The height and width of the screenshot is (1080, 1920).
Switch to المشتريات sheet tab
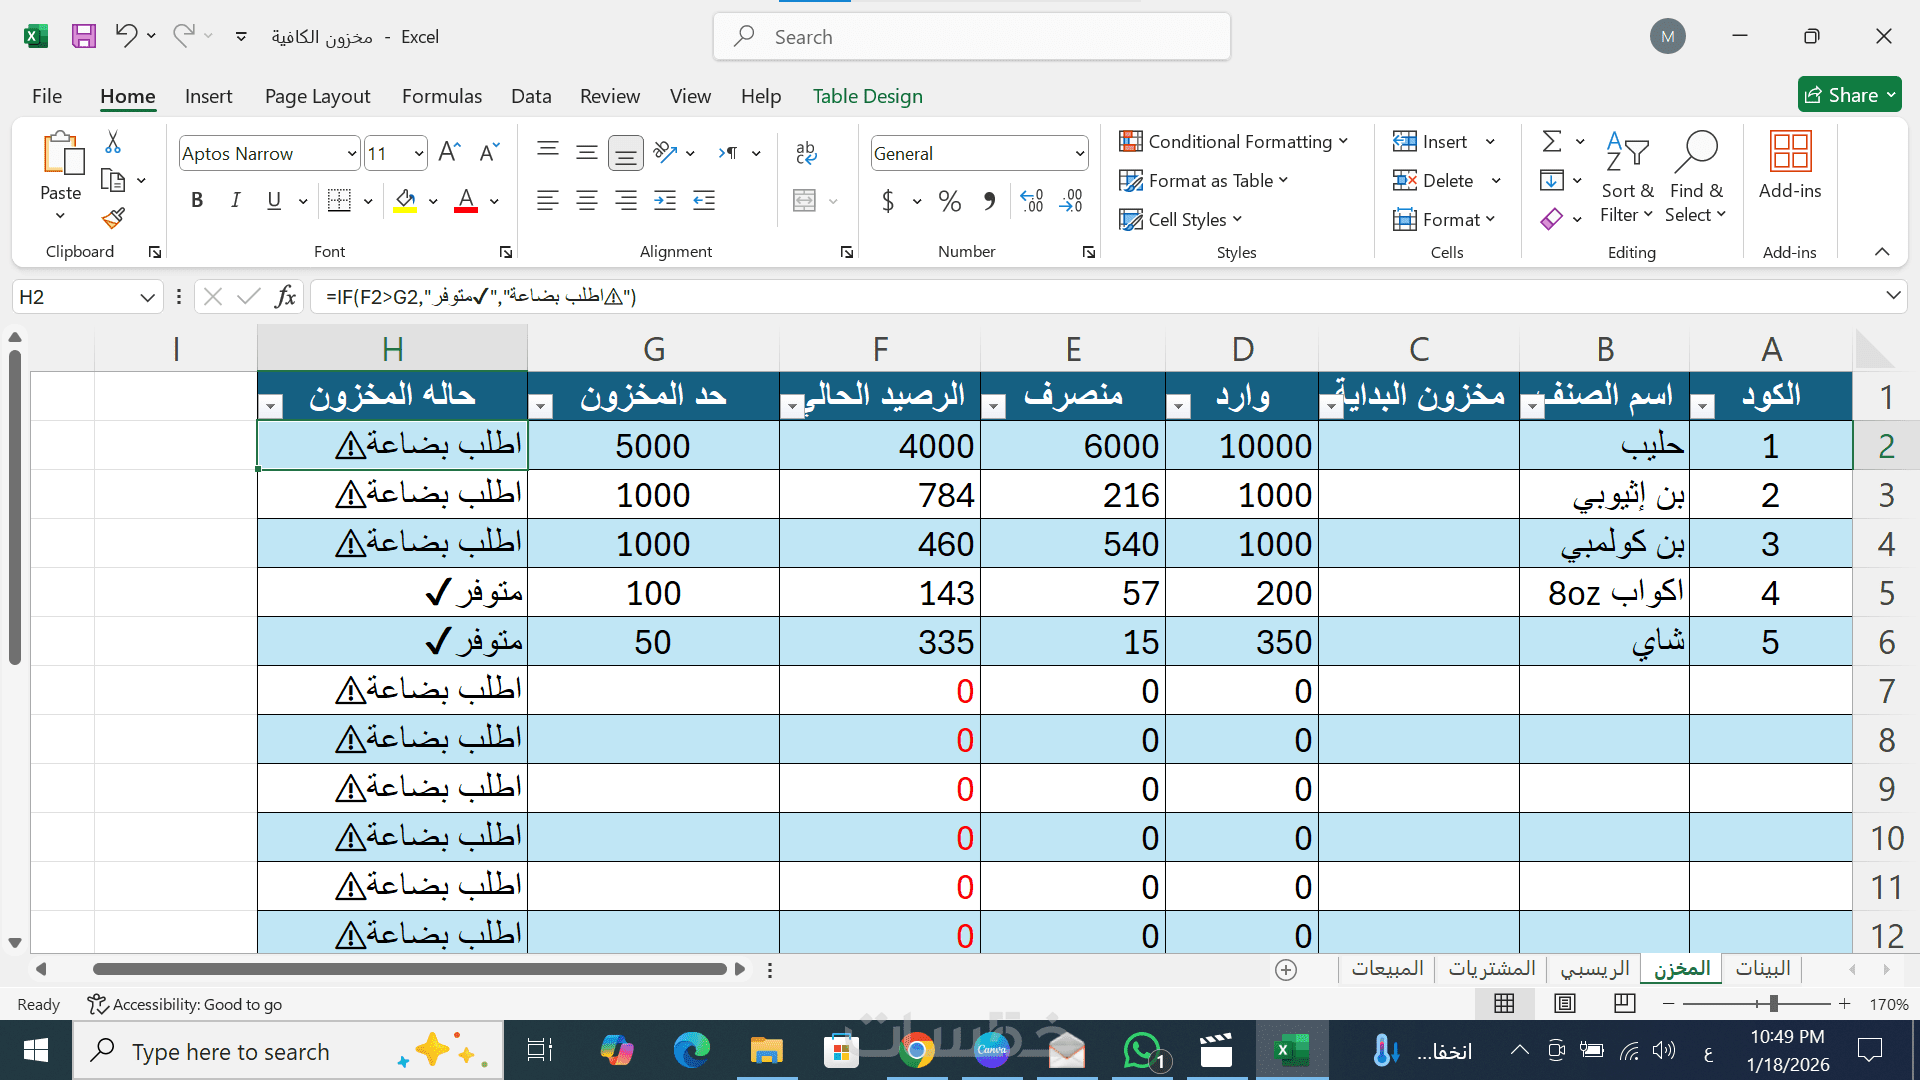click(1491, 968)
